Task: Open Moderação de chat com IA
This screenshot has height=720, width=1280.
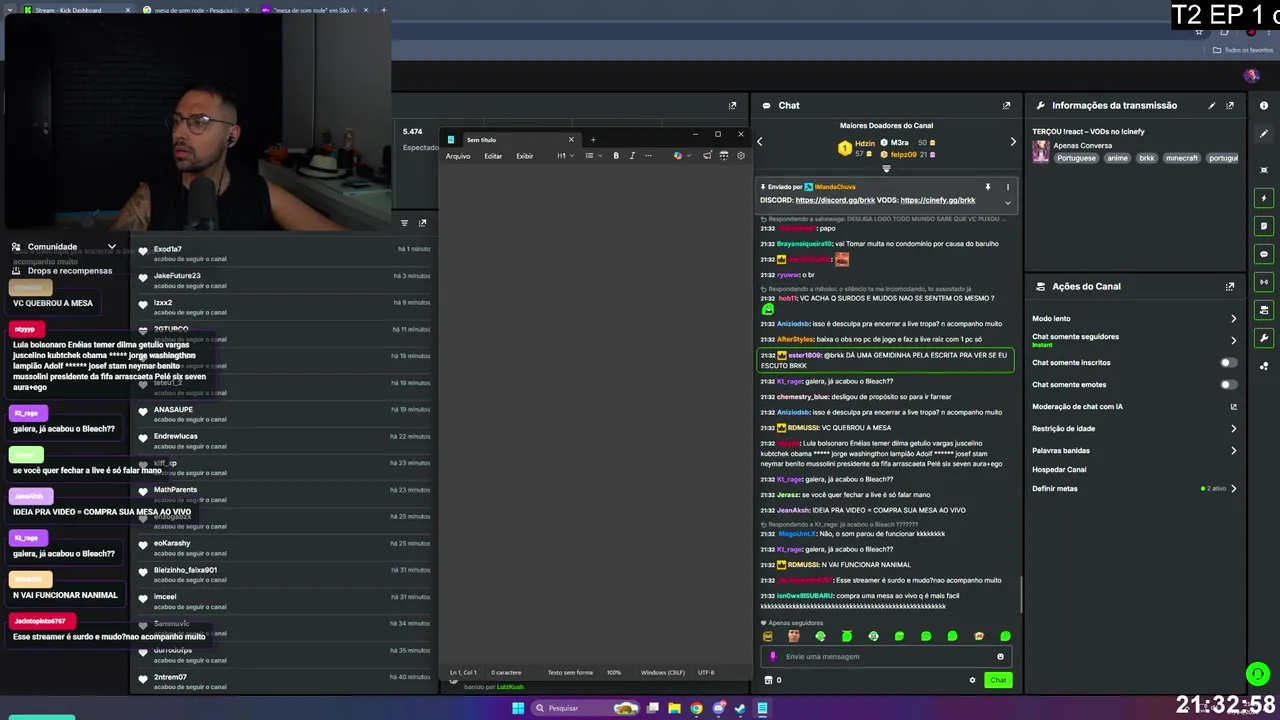Action: point(1134,406)
